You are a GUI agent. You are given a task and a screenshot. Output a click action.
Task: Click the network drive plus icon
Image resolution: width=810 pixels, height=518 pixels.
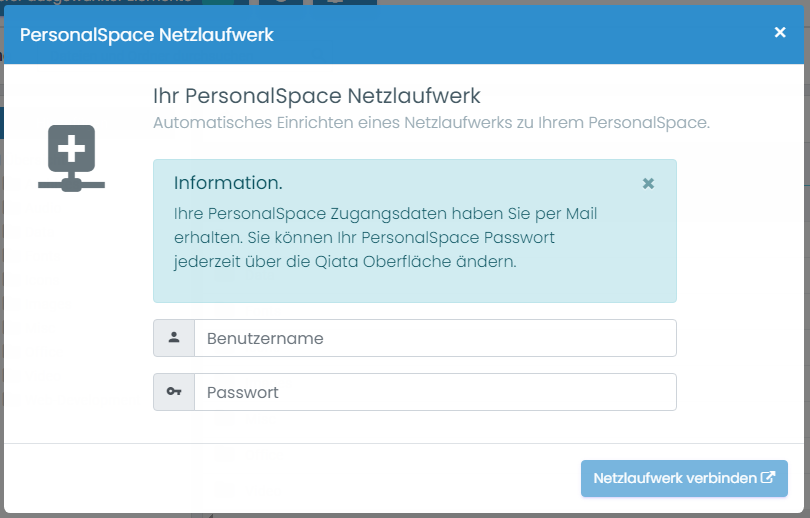(x=71, y=158)
